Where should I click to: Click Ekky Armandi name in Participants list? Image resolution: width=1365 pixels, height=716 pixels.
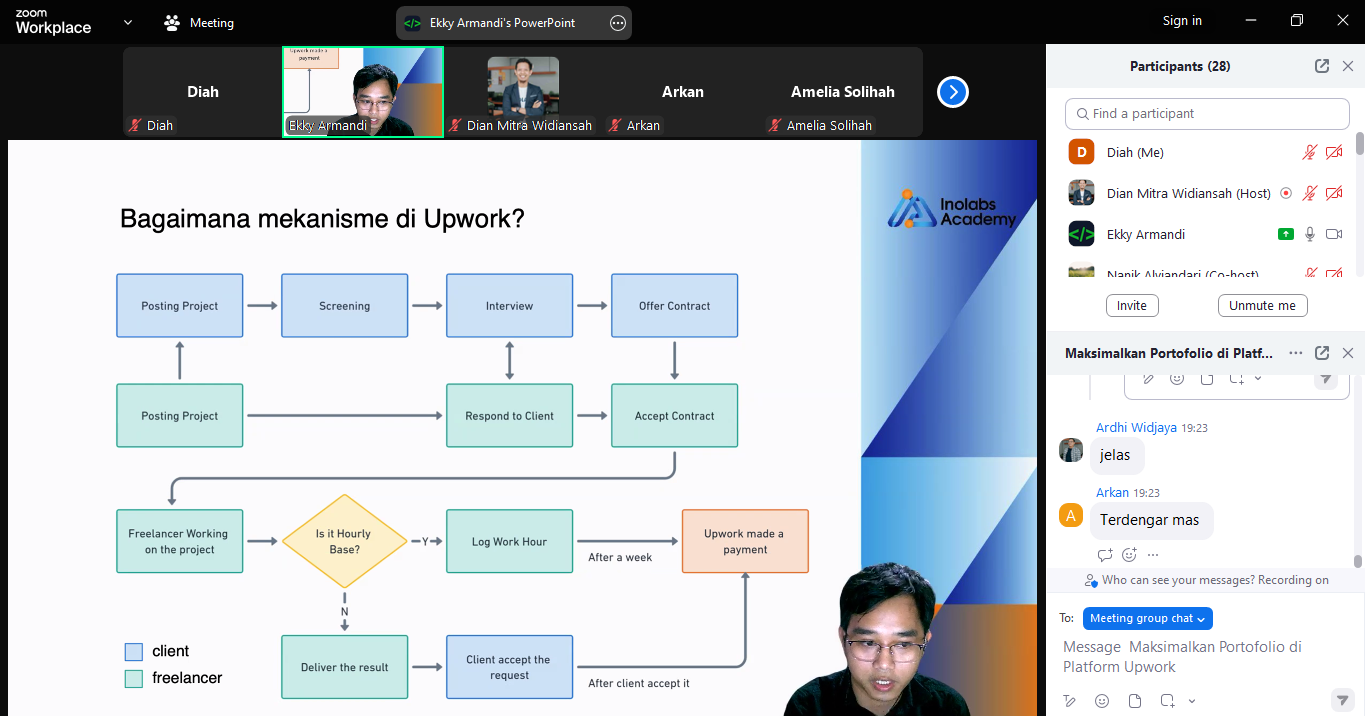(1146, 234)
